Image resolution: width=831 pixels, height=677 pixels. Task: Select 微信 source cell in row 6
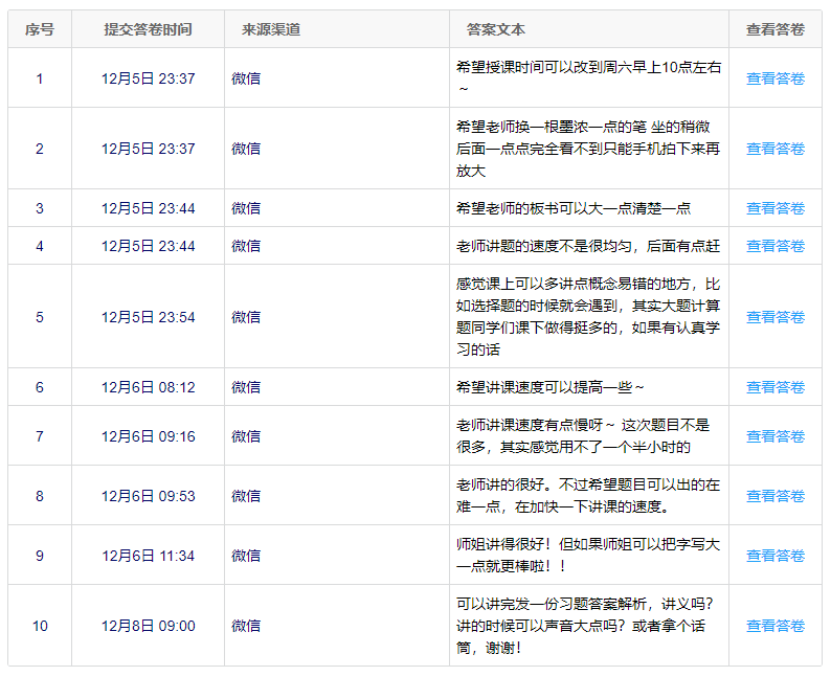pos(246,387)
